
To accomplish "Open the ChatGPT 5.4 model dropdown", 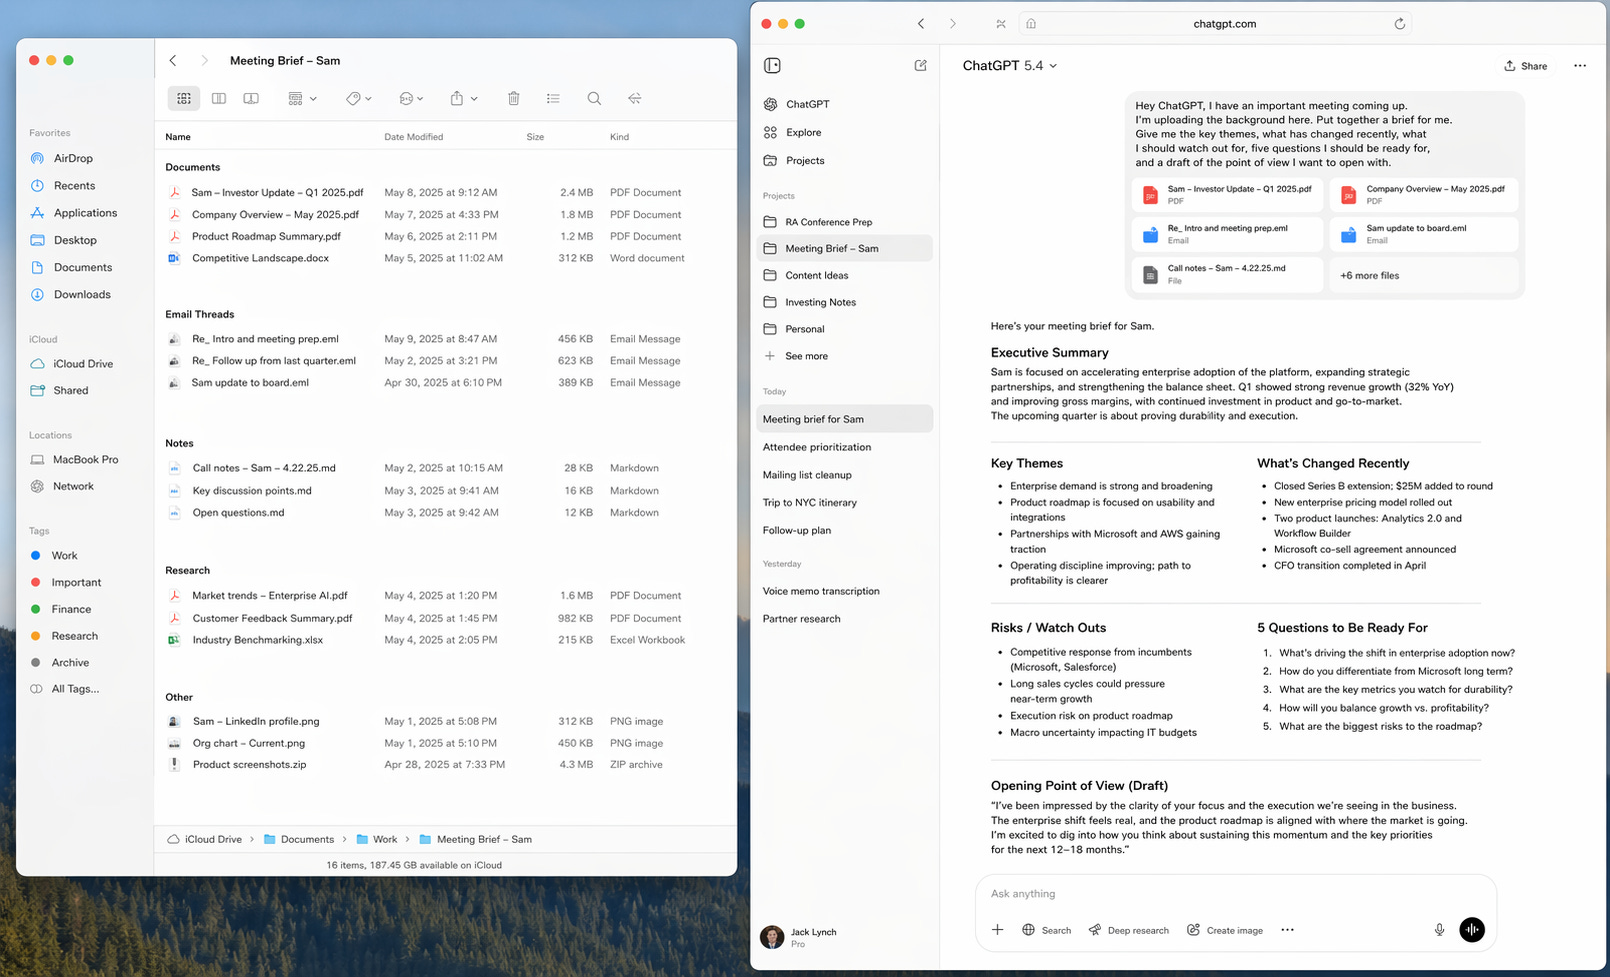I will coord(1010,66).
